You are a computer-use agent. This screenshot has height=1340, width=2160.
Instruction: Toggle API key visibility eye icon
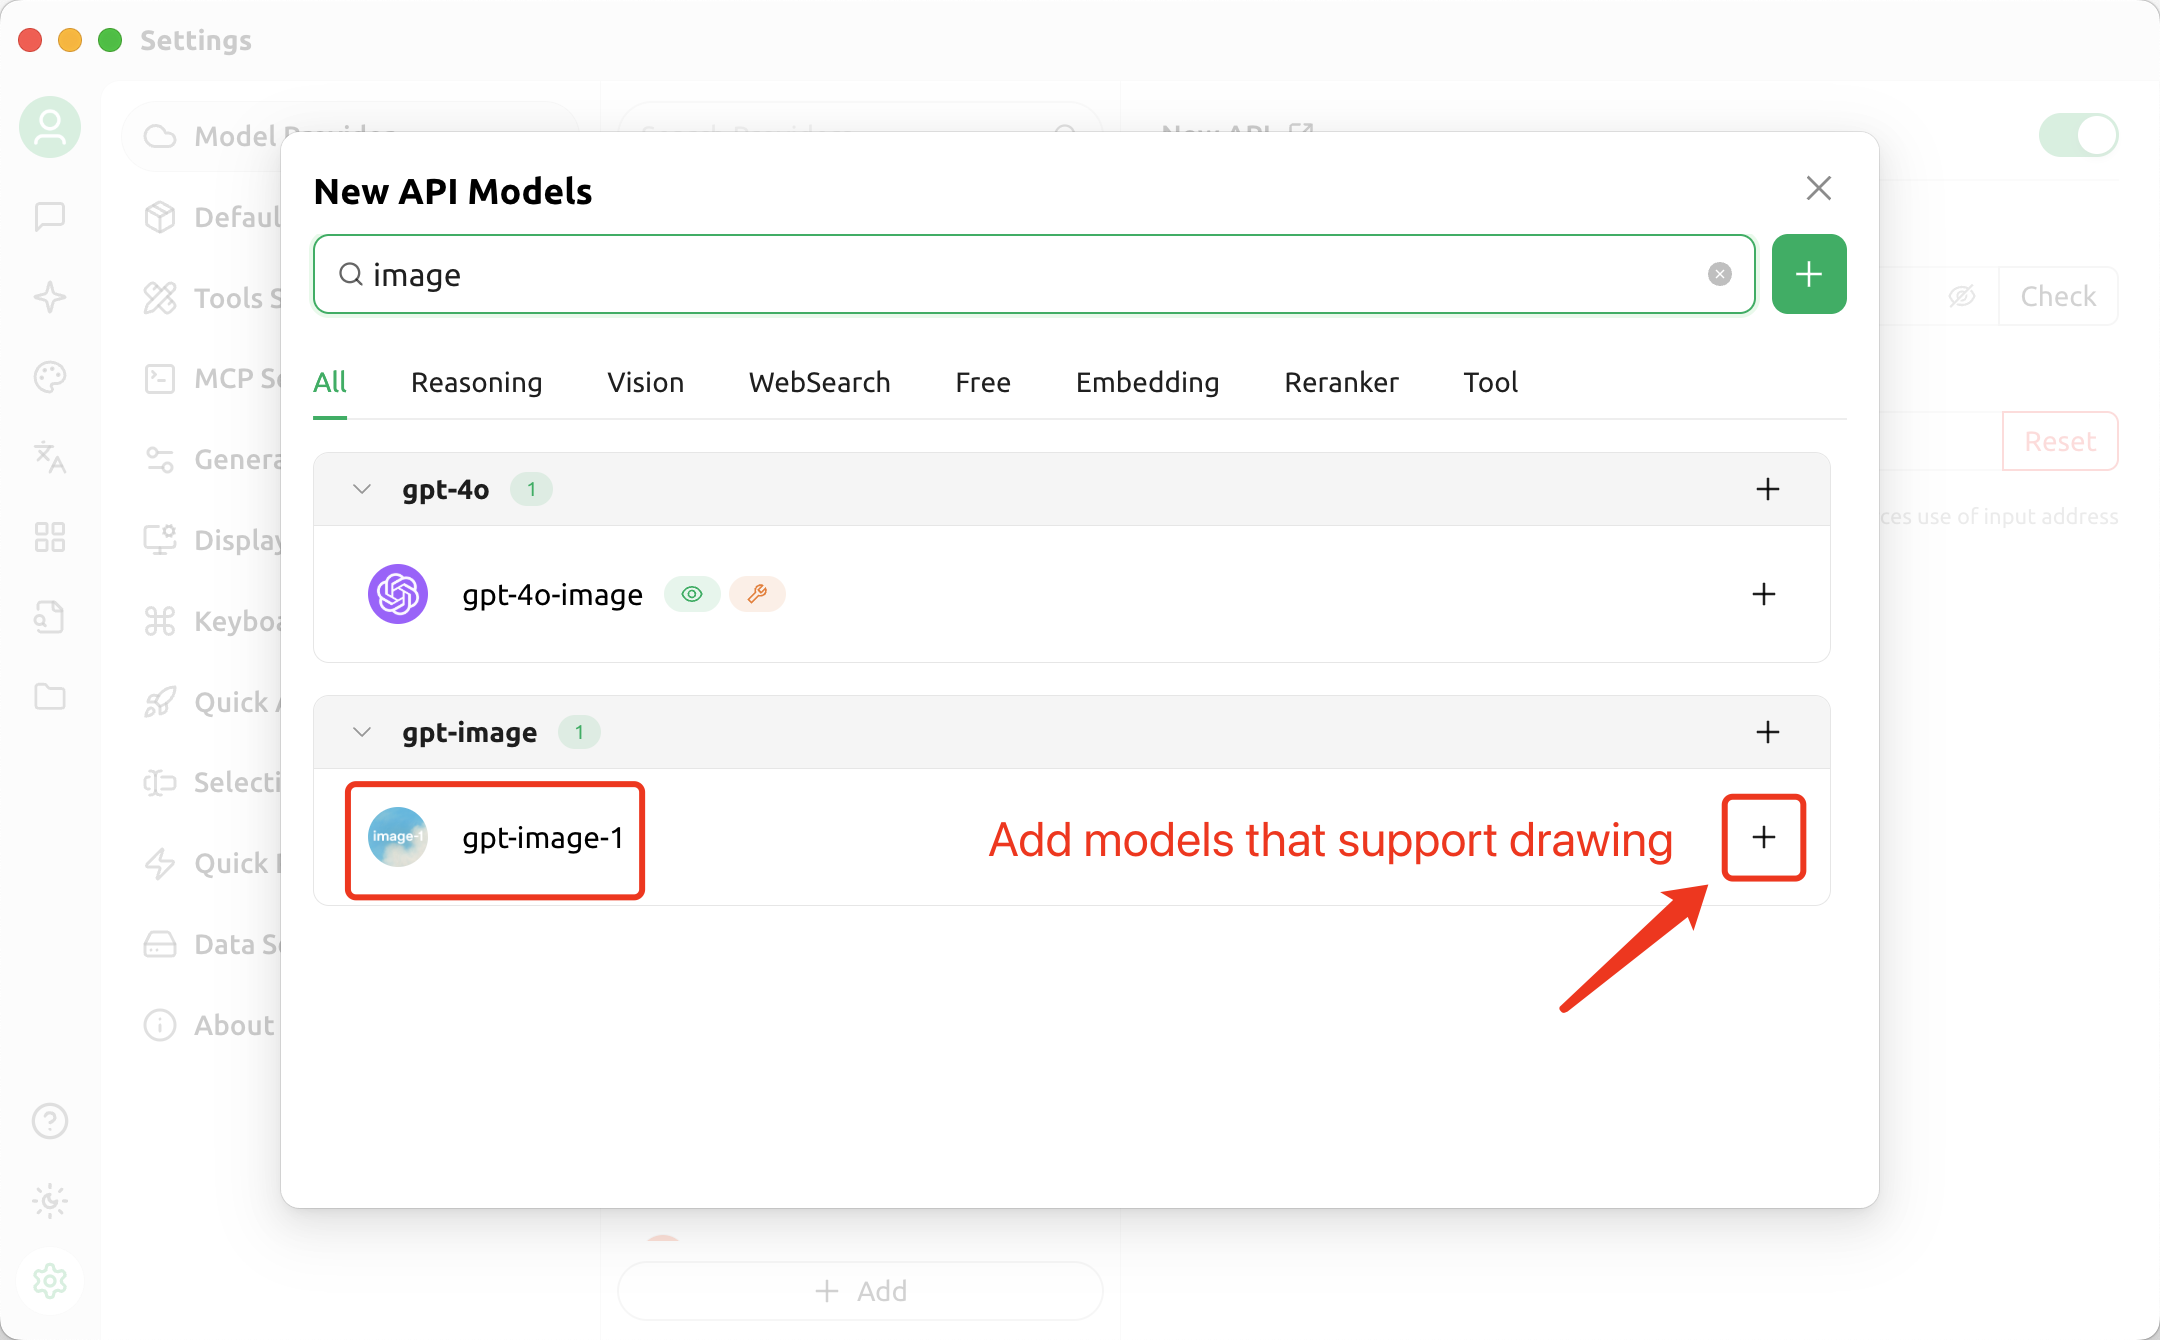pos(1961,296)
